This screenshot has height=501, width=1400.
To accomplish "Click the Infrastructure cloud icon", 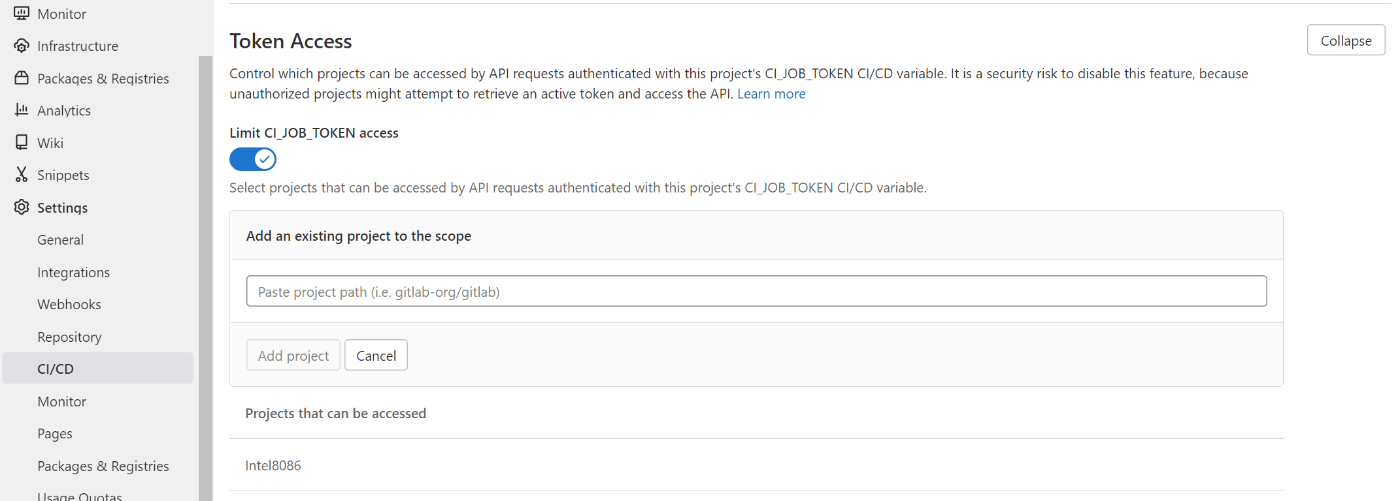I will [21, 46].
